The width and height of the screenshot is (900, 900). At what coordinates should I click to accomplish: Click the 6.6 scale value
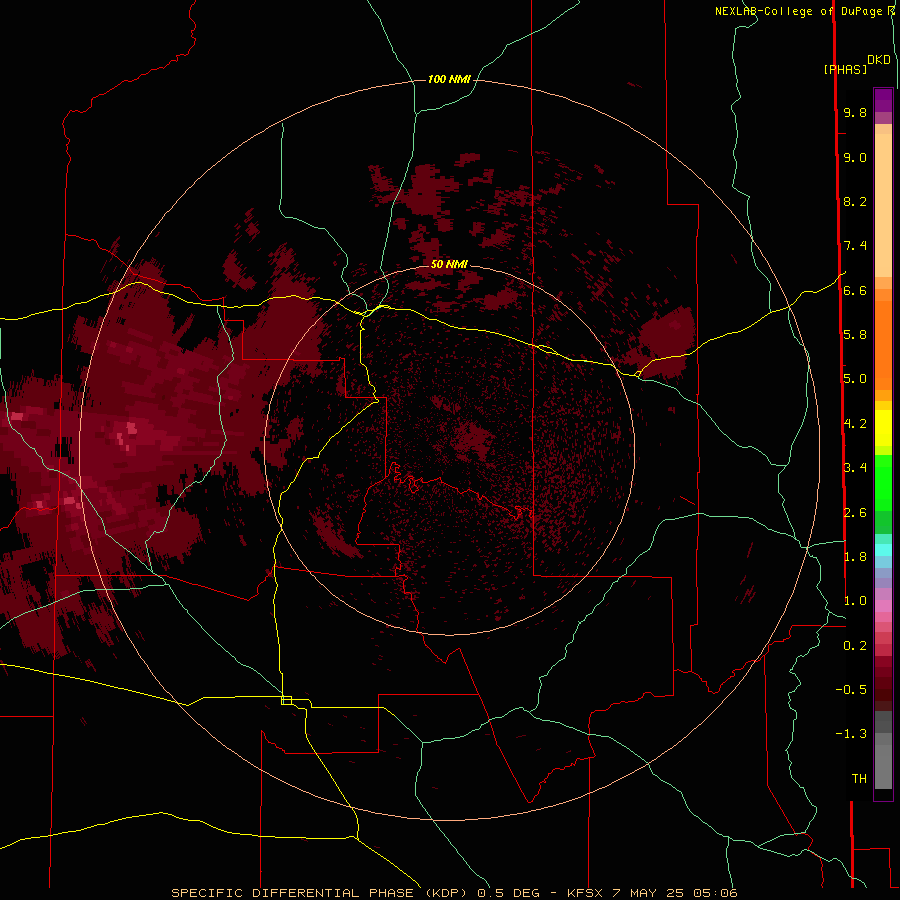[855, 291]
